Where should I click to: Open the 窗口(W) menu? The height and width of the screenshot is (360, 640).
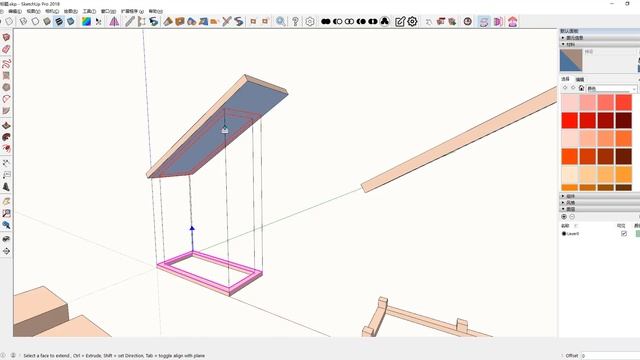(108, 11)
